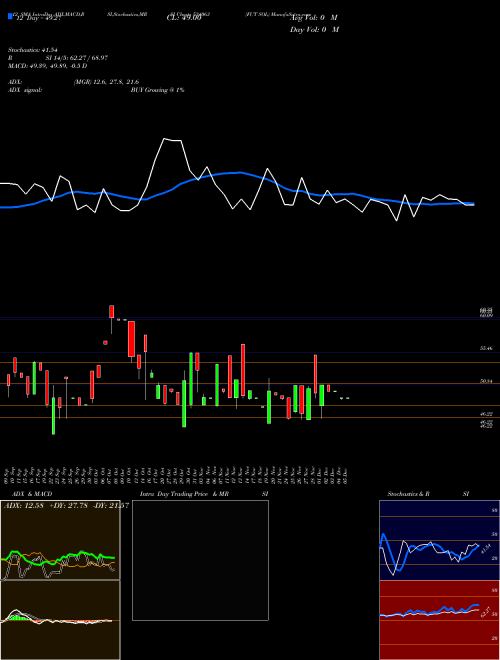Image resolution: width=500 pixels, height=660 pixels.
Task: Click the 'SI 14/5: 62.27 / 68.97' readout
Action: [77, 58]
